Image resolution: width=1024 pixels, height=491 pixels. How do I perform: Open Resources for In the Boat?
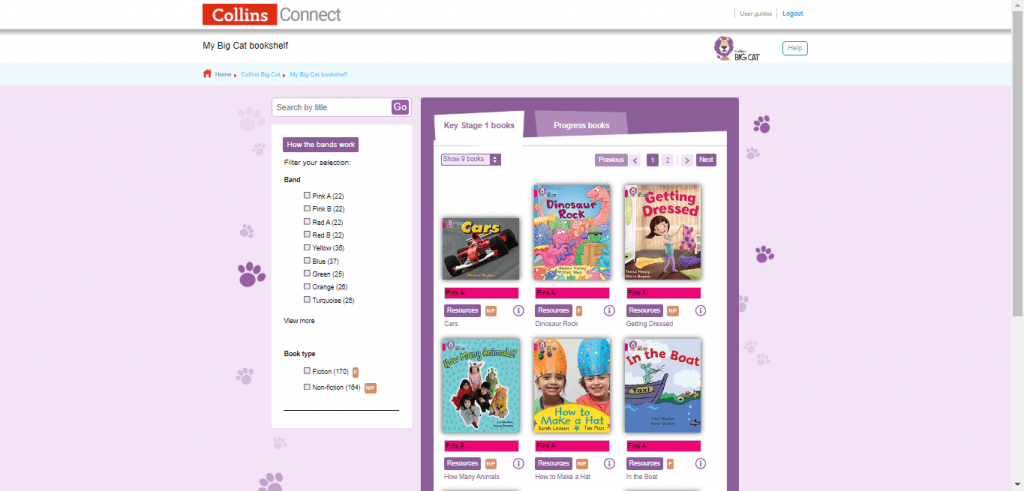pos(645,464)
